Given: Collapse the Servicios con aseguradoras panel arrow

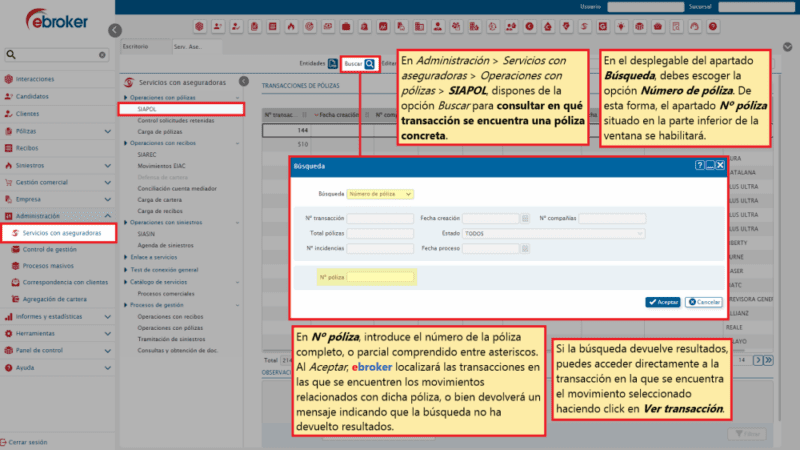Looking at the screenshot, I should coord(244,82).
